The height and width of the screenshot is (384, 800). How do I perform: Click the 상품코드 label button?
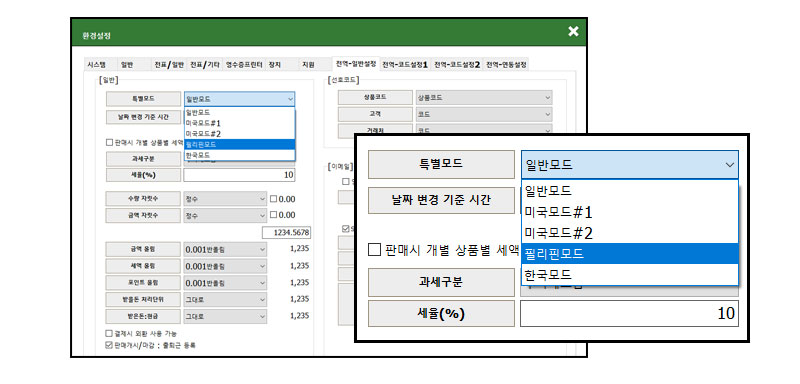tap(376, 97)
